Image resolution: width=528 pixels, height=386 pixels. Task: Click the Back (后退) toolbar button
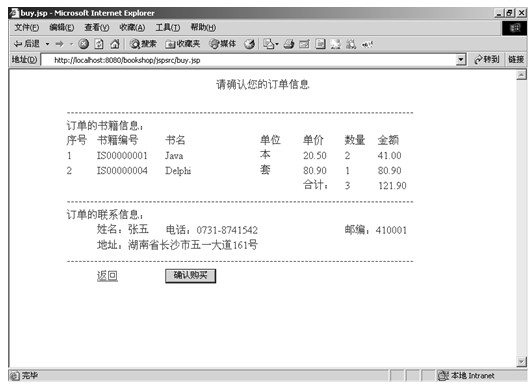point(27,44)
